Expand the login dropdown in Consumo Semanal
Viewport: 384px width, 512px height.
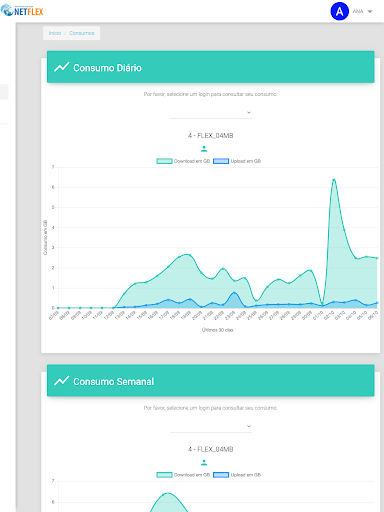click(211, 426)
